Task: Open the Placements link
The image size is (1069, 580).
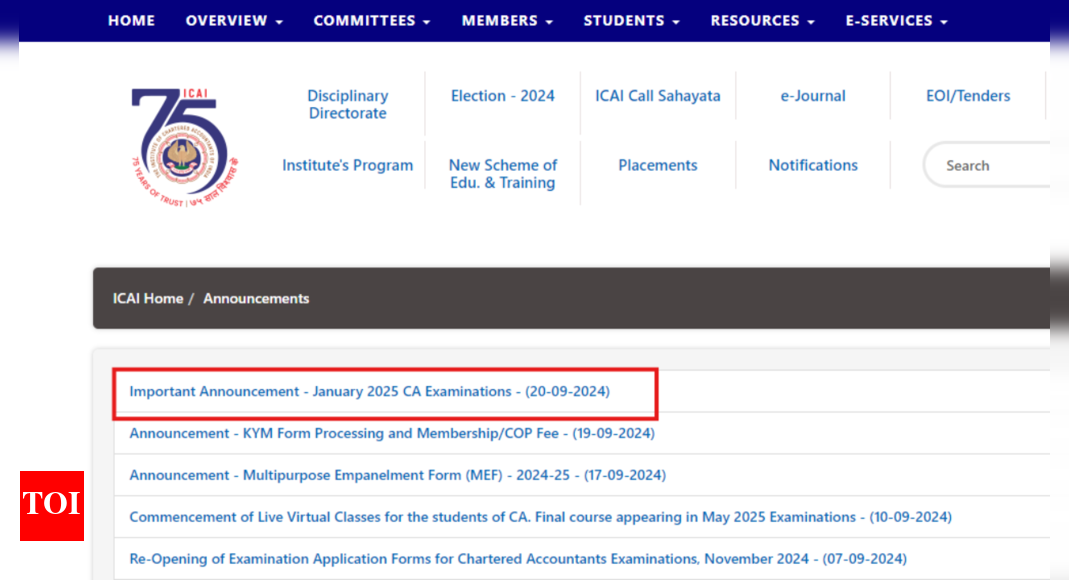Action: tap(657, 166)
